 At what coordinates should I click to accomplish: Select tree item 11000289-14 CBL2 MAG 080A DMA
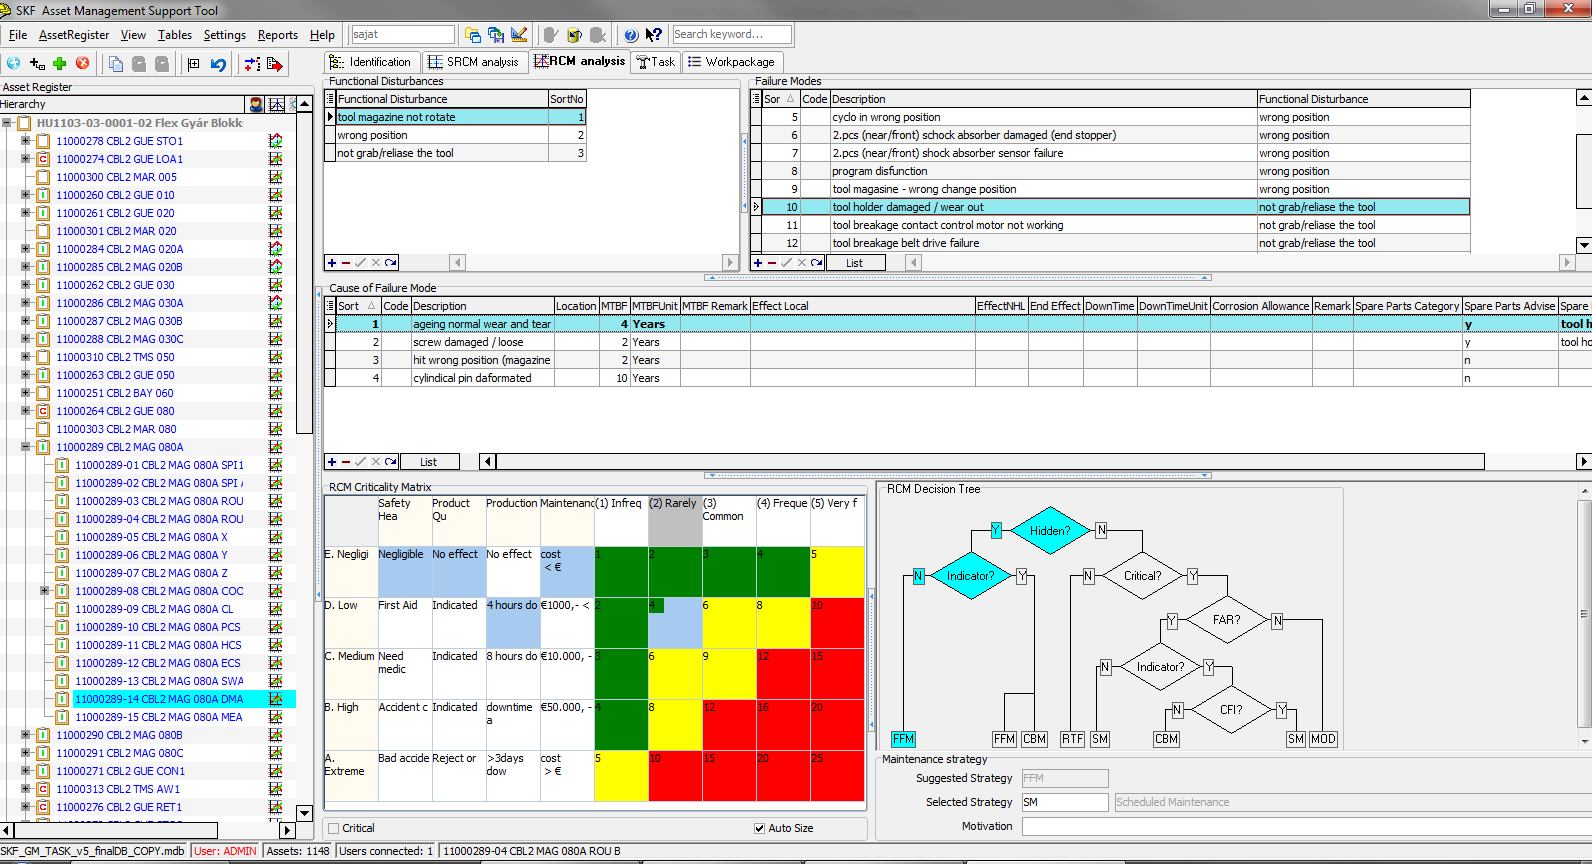tap(159, 699)
